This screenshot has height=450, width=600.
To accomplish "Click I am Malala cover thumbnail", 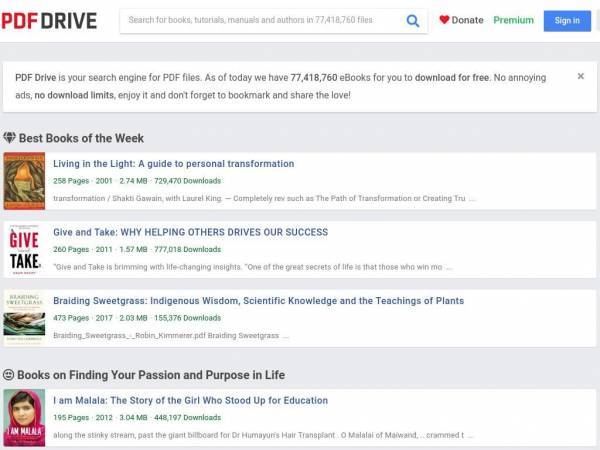I will (24, 417).
